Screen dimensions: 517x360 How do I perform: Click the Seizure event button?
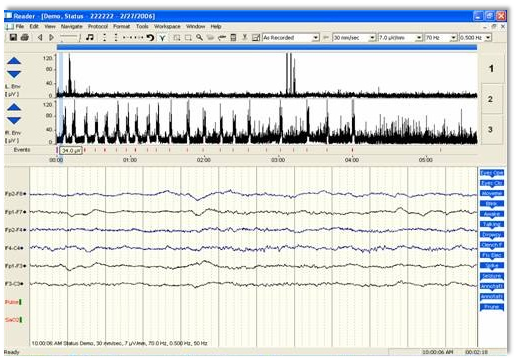pos(492,276)
